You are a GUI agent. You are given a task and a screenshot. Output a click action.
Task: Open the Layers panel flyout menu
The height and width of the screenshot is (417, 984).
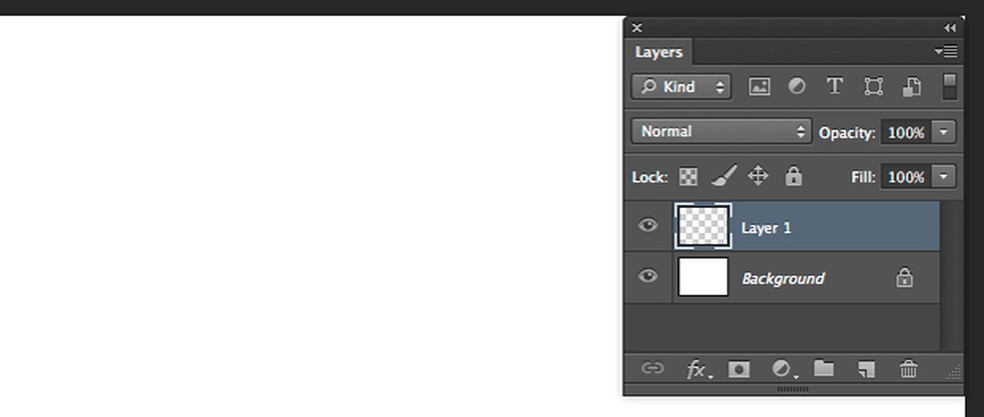pos(946,51)
